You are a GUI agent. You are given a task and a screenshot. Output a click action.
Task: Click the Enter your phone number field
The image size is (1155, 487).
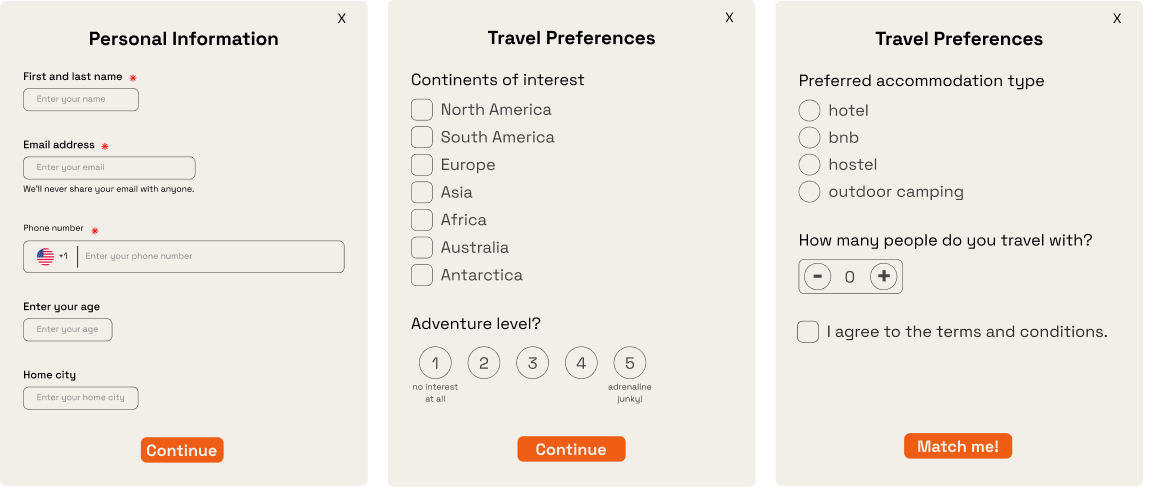point(210,257)
